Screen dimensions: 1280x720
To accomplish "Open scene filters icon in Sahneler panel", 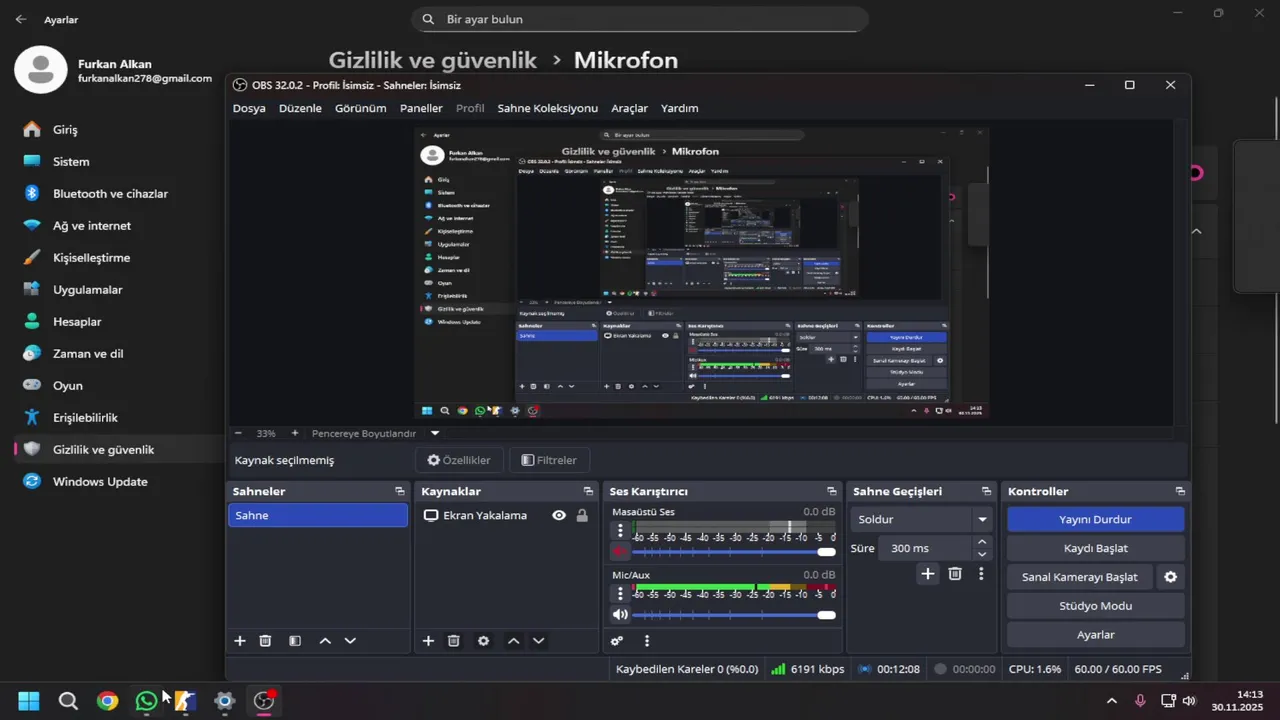I will point(295,641).
